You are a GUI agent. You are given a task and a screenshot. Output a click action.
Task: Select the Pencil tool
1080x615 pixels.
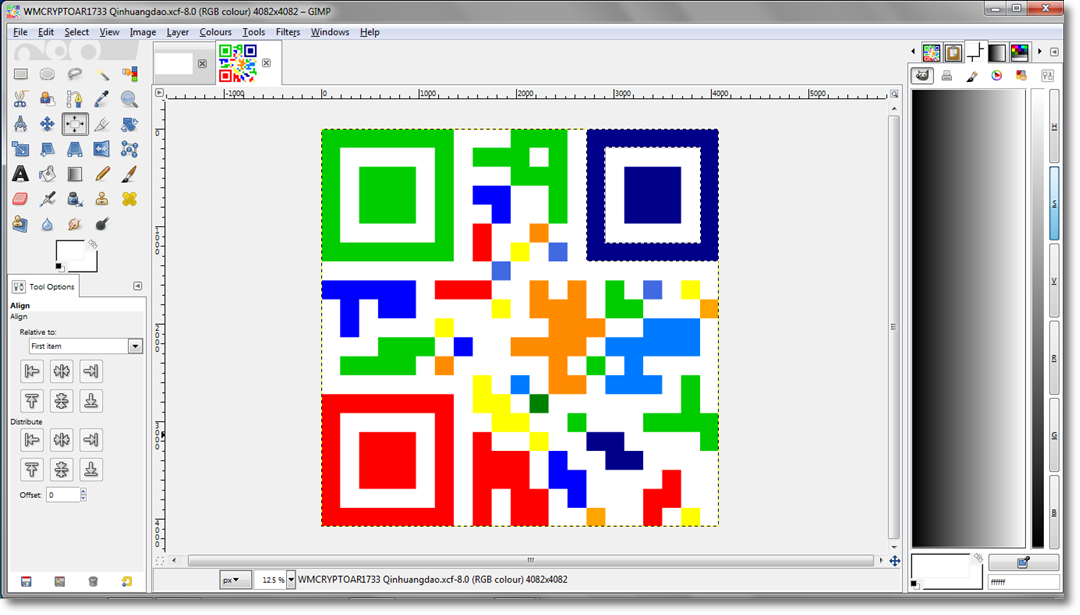click(102, 174)
